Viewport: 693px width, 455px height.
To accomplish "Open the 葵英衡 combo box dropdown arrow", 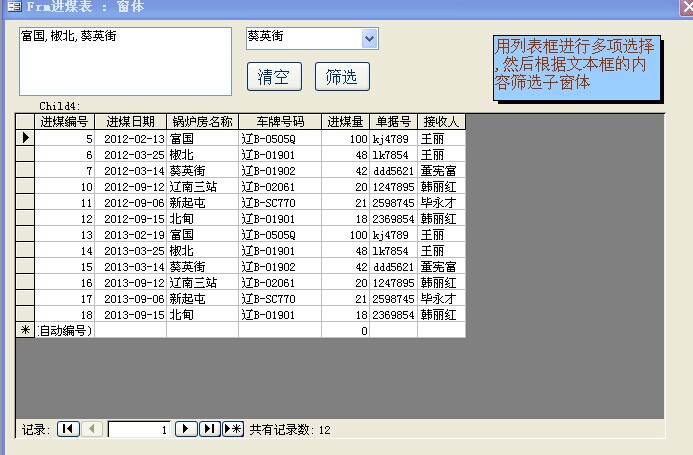I will click(369, 38).
